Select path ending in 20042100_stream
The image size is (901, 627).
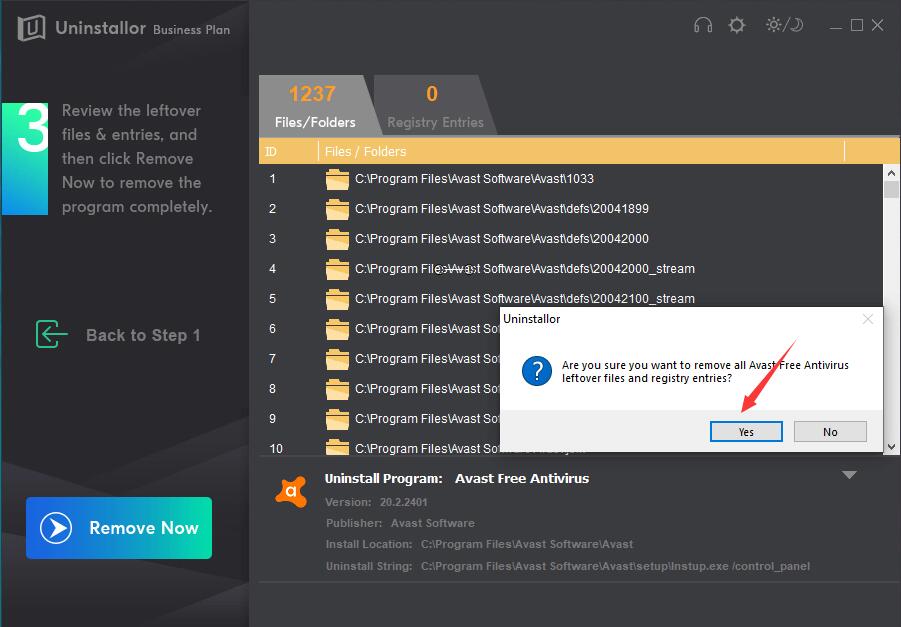tap(525, 298)
